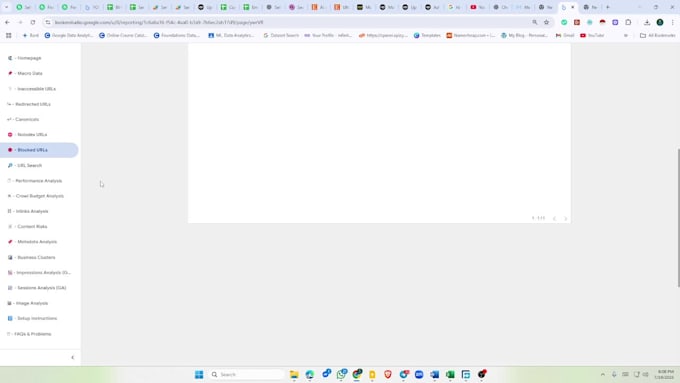The image size is (680, 383).
Task: Open WhatsApp from the taskbar
Action: 341,374
